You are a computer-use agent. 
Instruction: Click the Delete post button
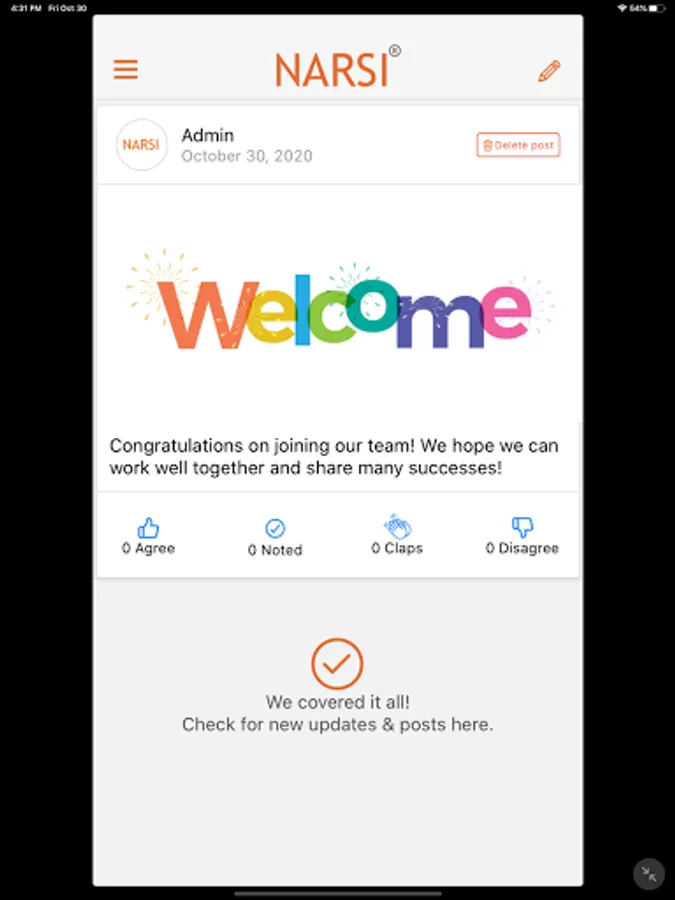pyautogui.click(x=518, y=145)
